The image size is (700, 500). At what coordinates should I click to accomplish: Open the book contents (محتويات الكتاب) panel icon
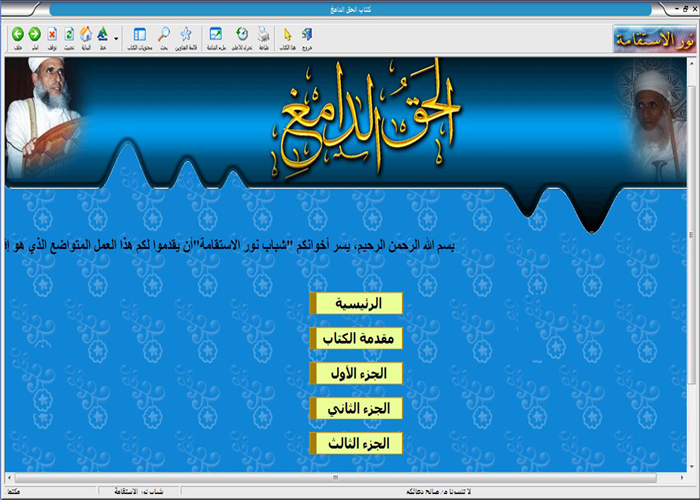[x=140, y=34]
